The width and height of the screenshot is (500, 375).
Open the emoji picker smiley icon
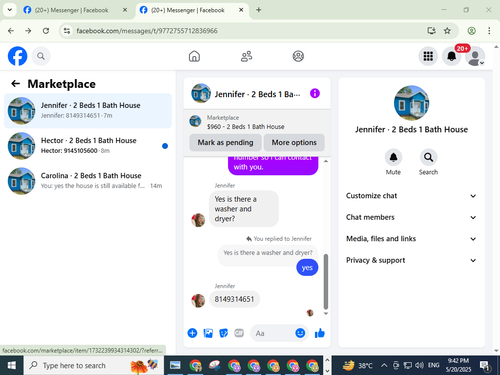(300, 333)
